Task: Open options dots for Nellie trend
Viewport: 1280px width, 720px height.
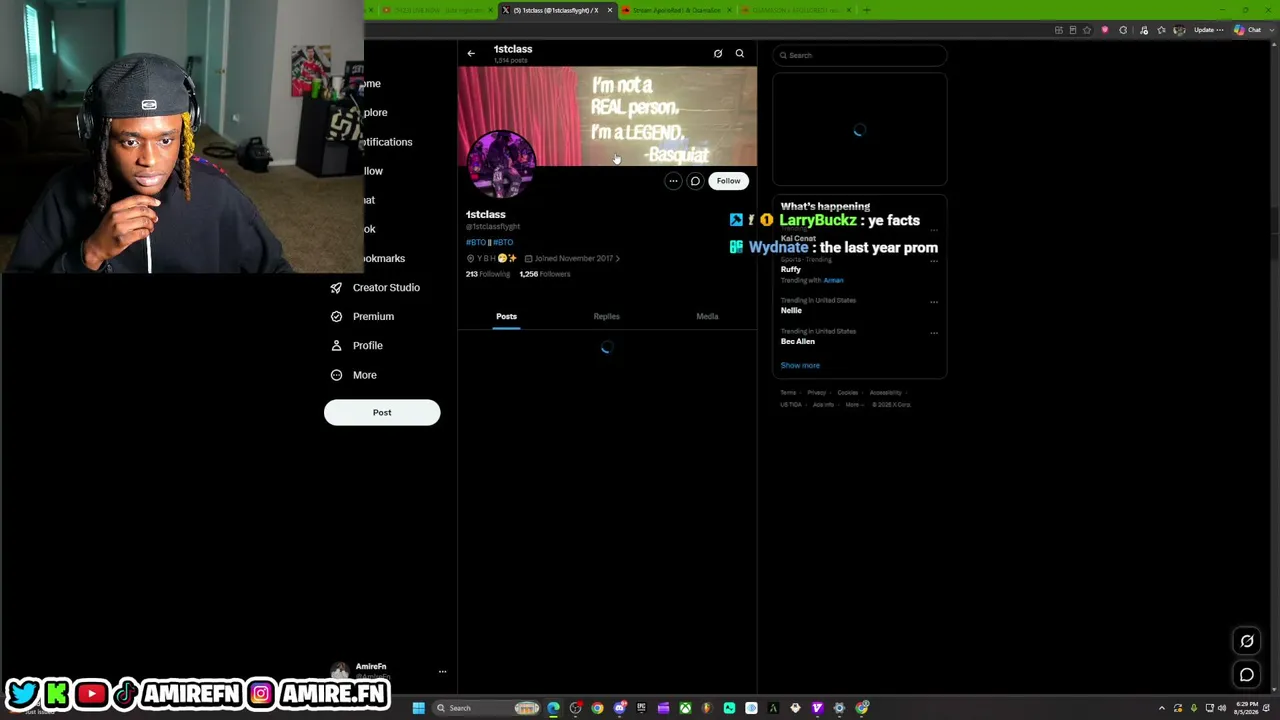Action: (x=934, y=301)
